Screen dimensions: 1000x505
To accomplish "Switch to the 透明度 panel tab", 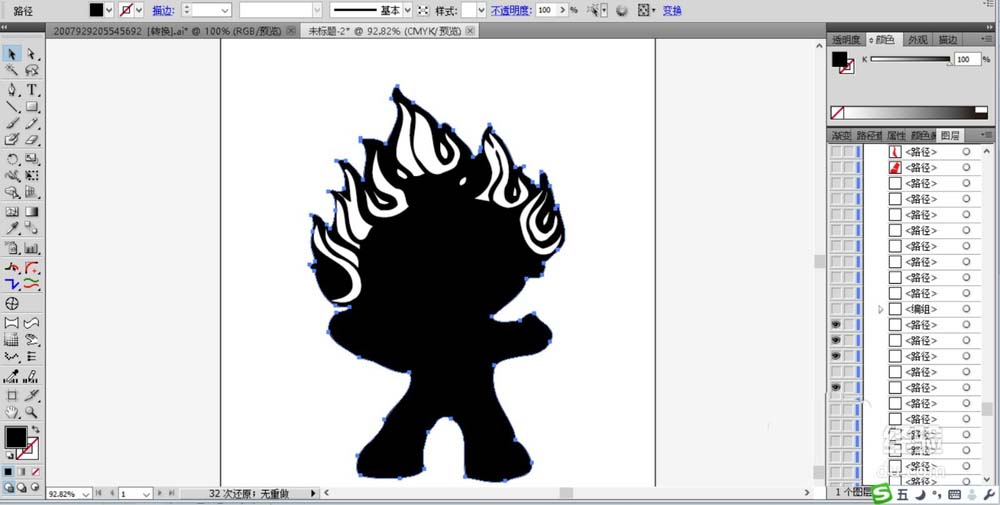I will point(846,40).
